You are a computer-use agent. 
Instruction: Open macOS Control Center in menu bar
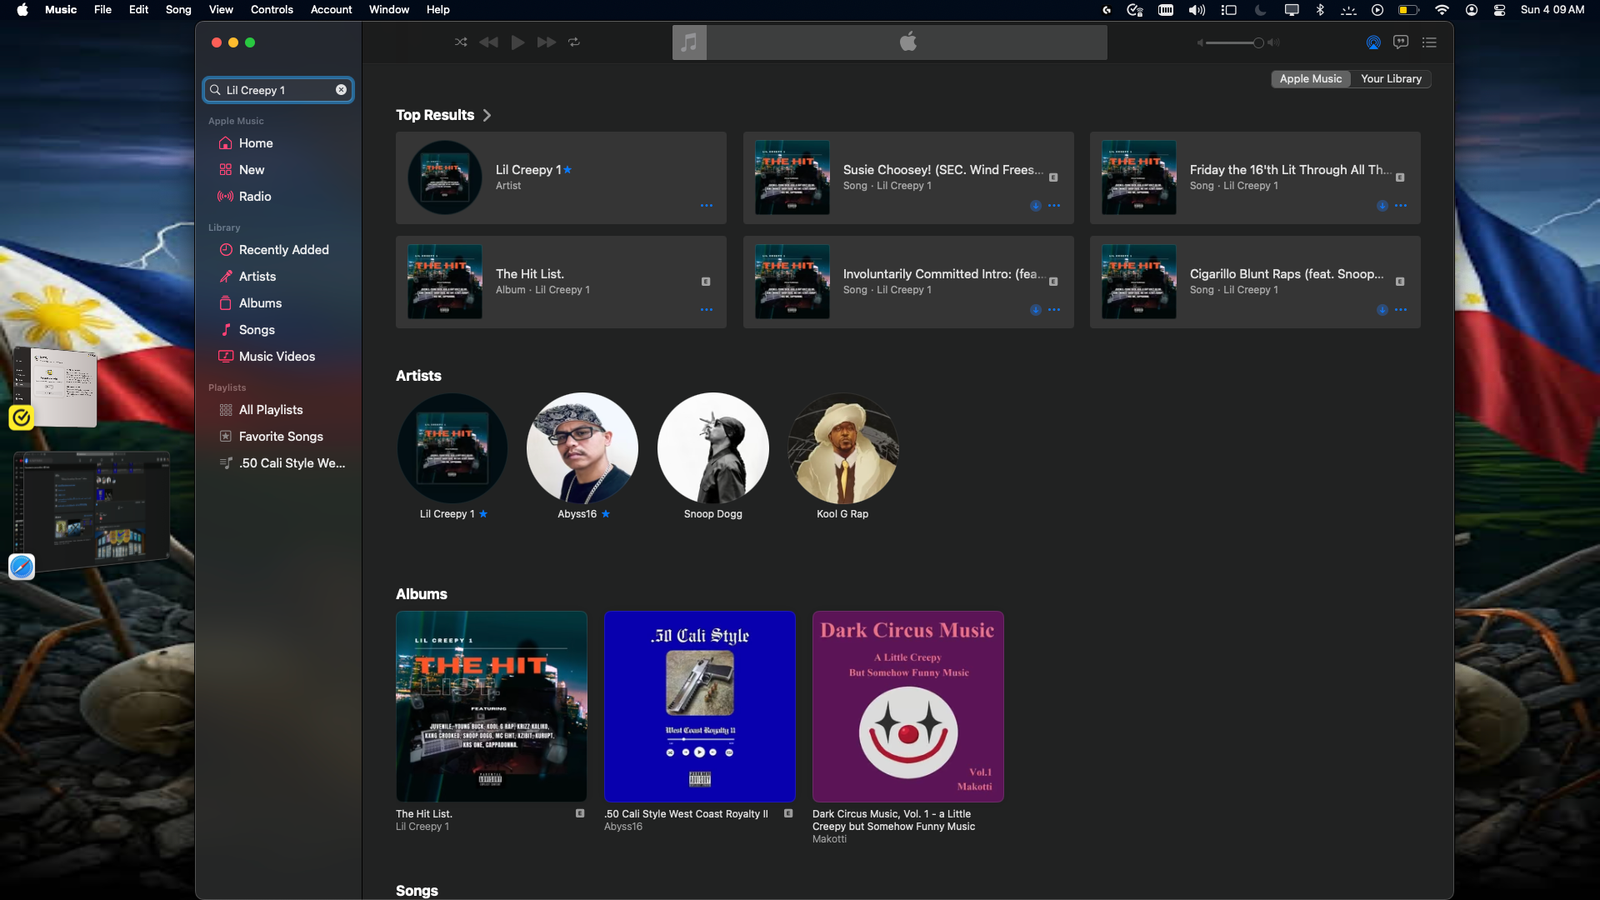1499,10
